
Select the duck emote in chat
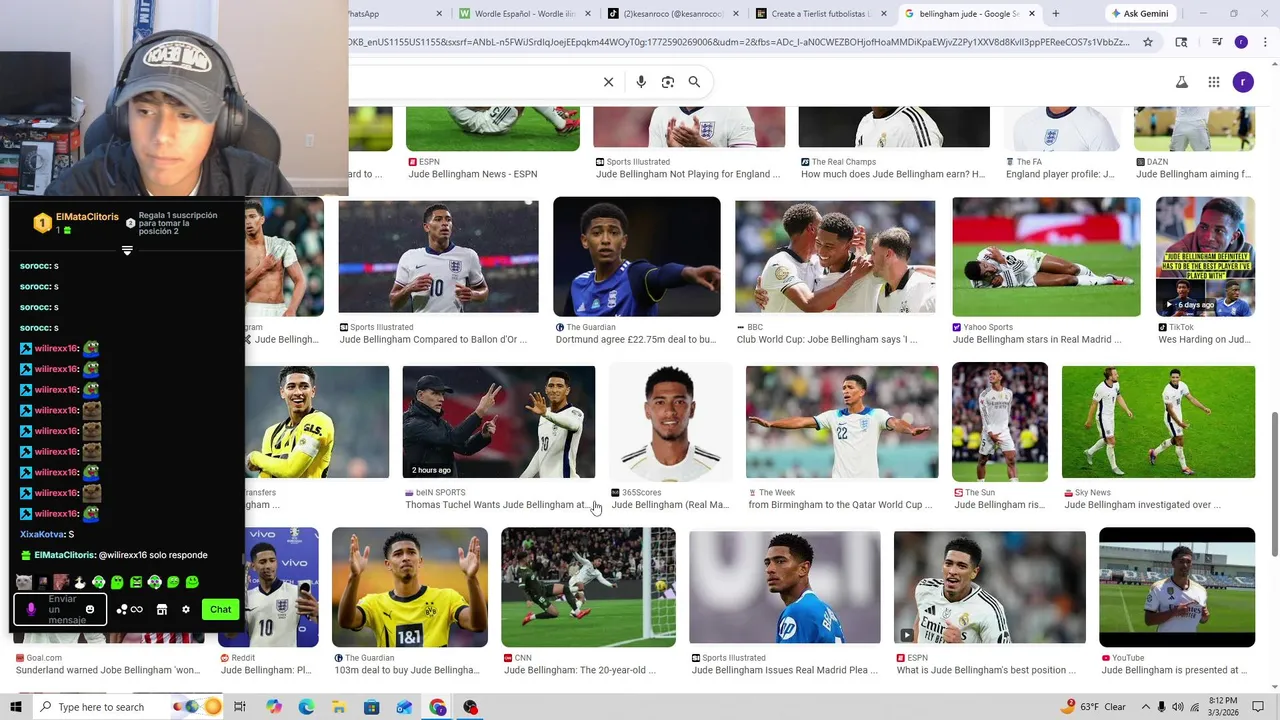(79, 582)
